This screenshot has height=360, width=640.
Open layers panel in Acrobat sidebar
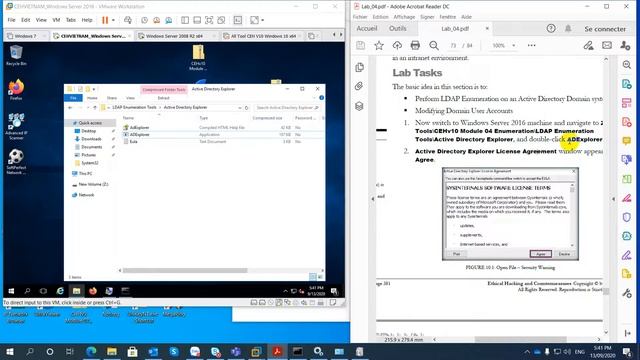359,107
